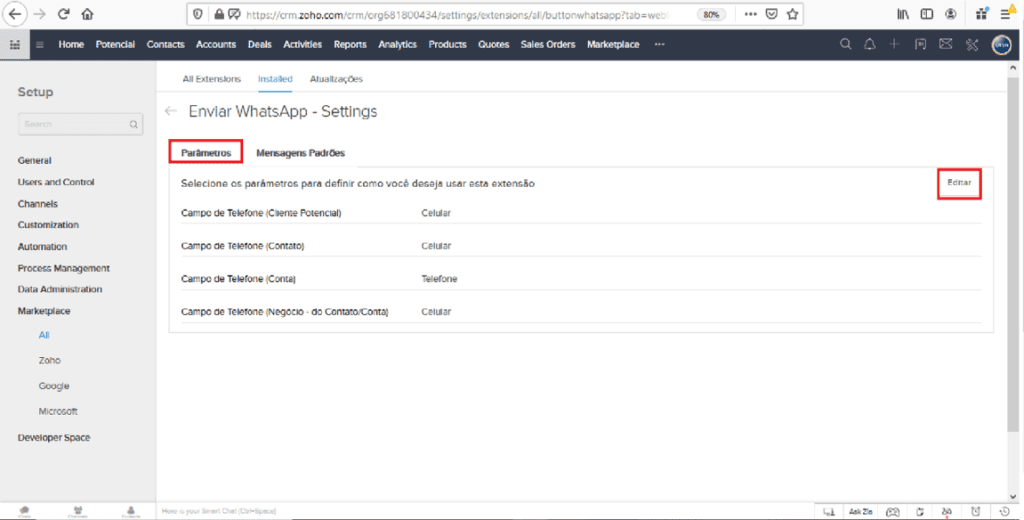This screenshot has width=1024, height=520.
Task: Open the mail envelope icon
Action: tap(945, 45)
